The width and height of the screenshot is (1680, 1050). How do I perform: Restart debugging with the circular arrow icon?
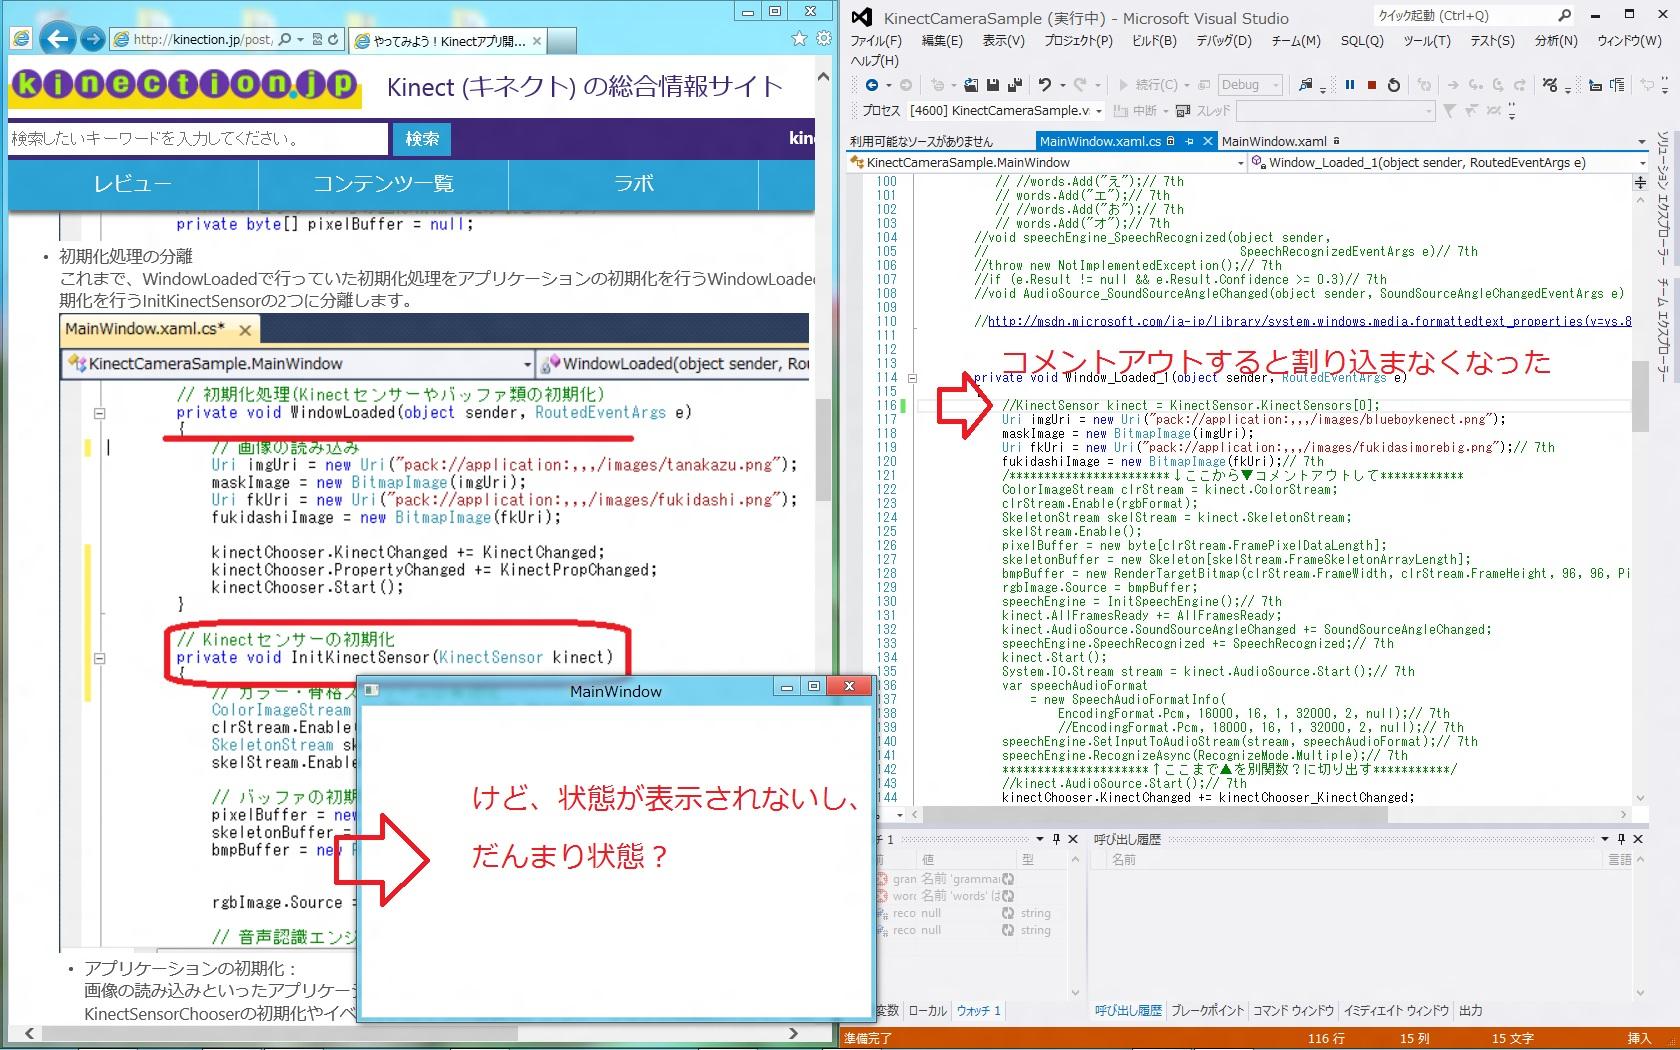click(1394, 85)
